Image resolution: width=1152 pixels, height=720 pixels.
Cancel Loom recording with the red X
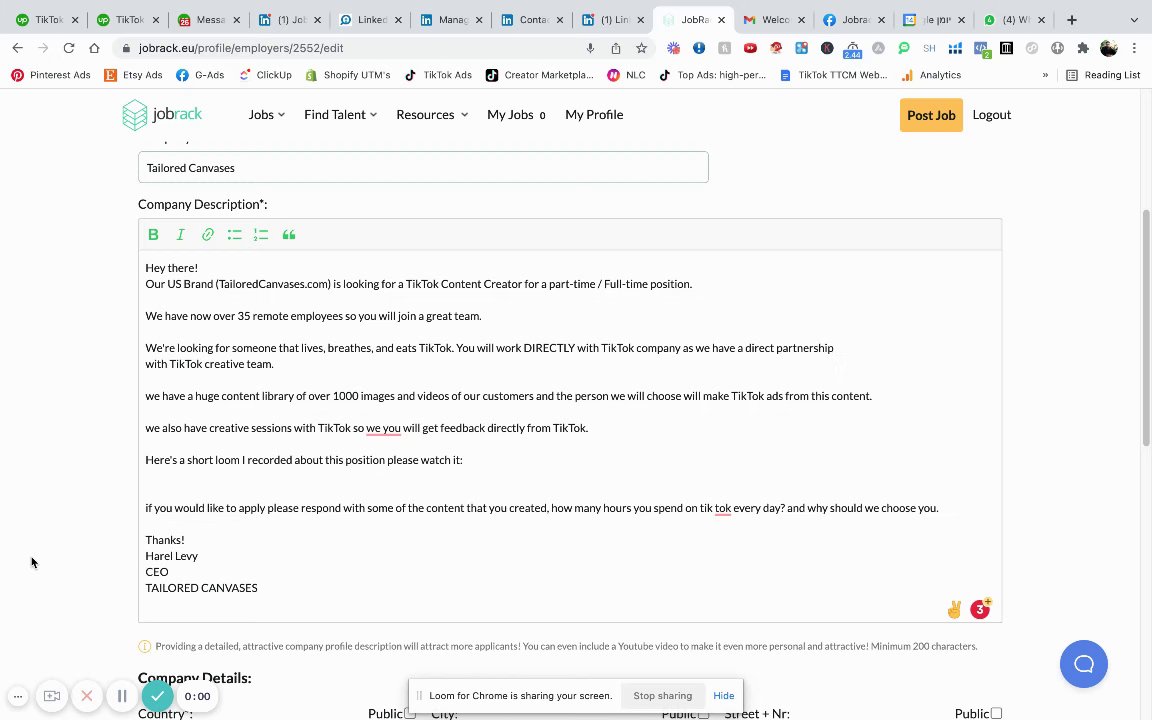(87, 696)
